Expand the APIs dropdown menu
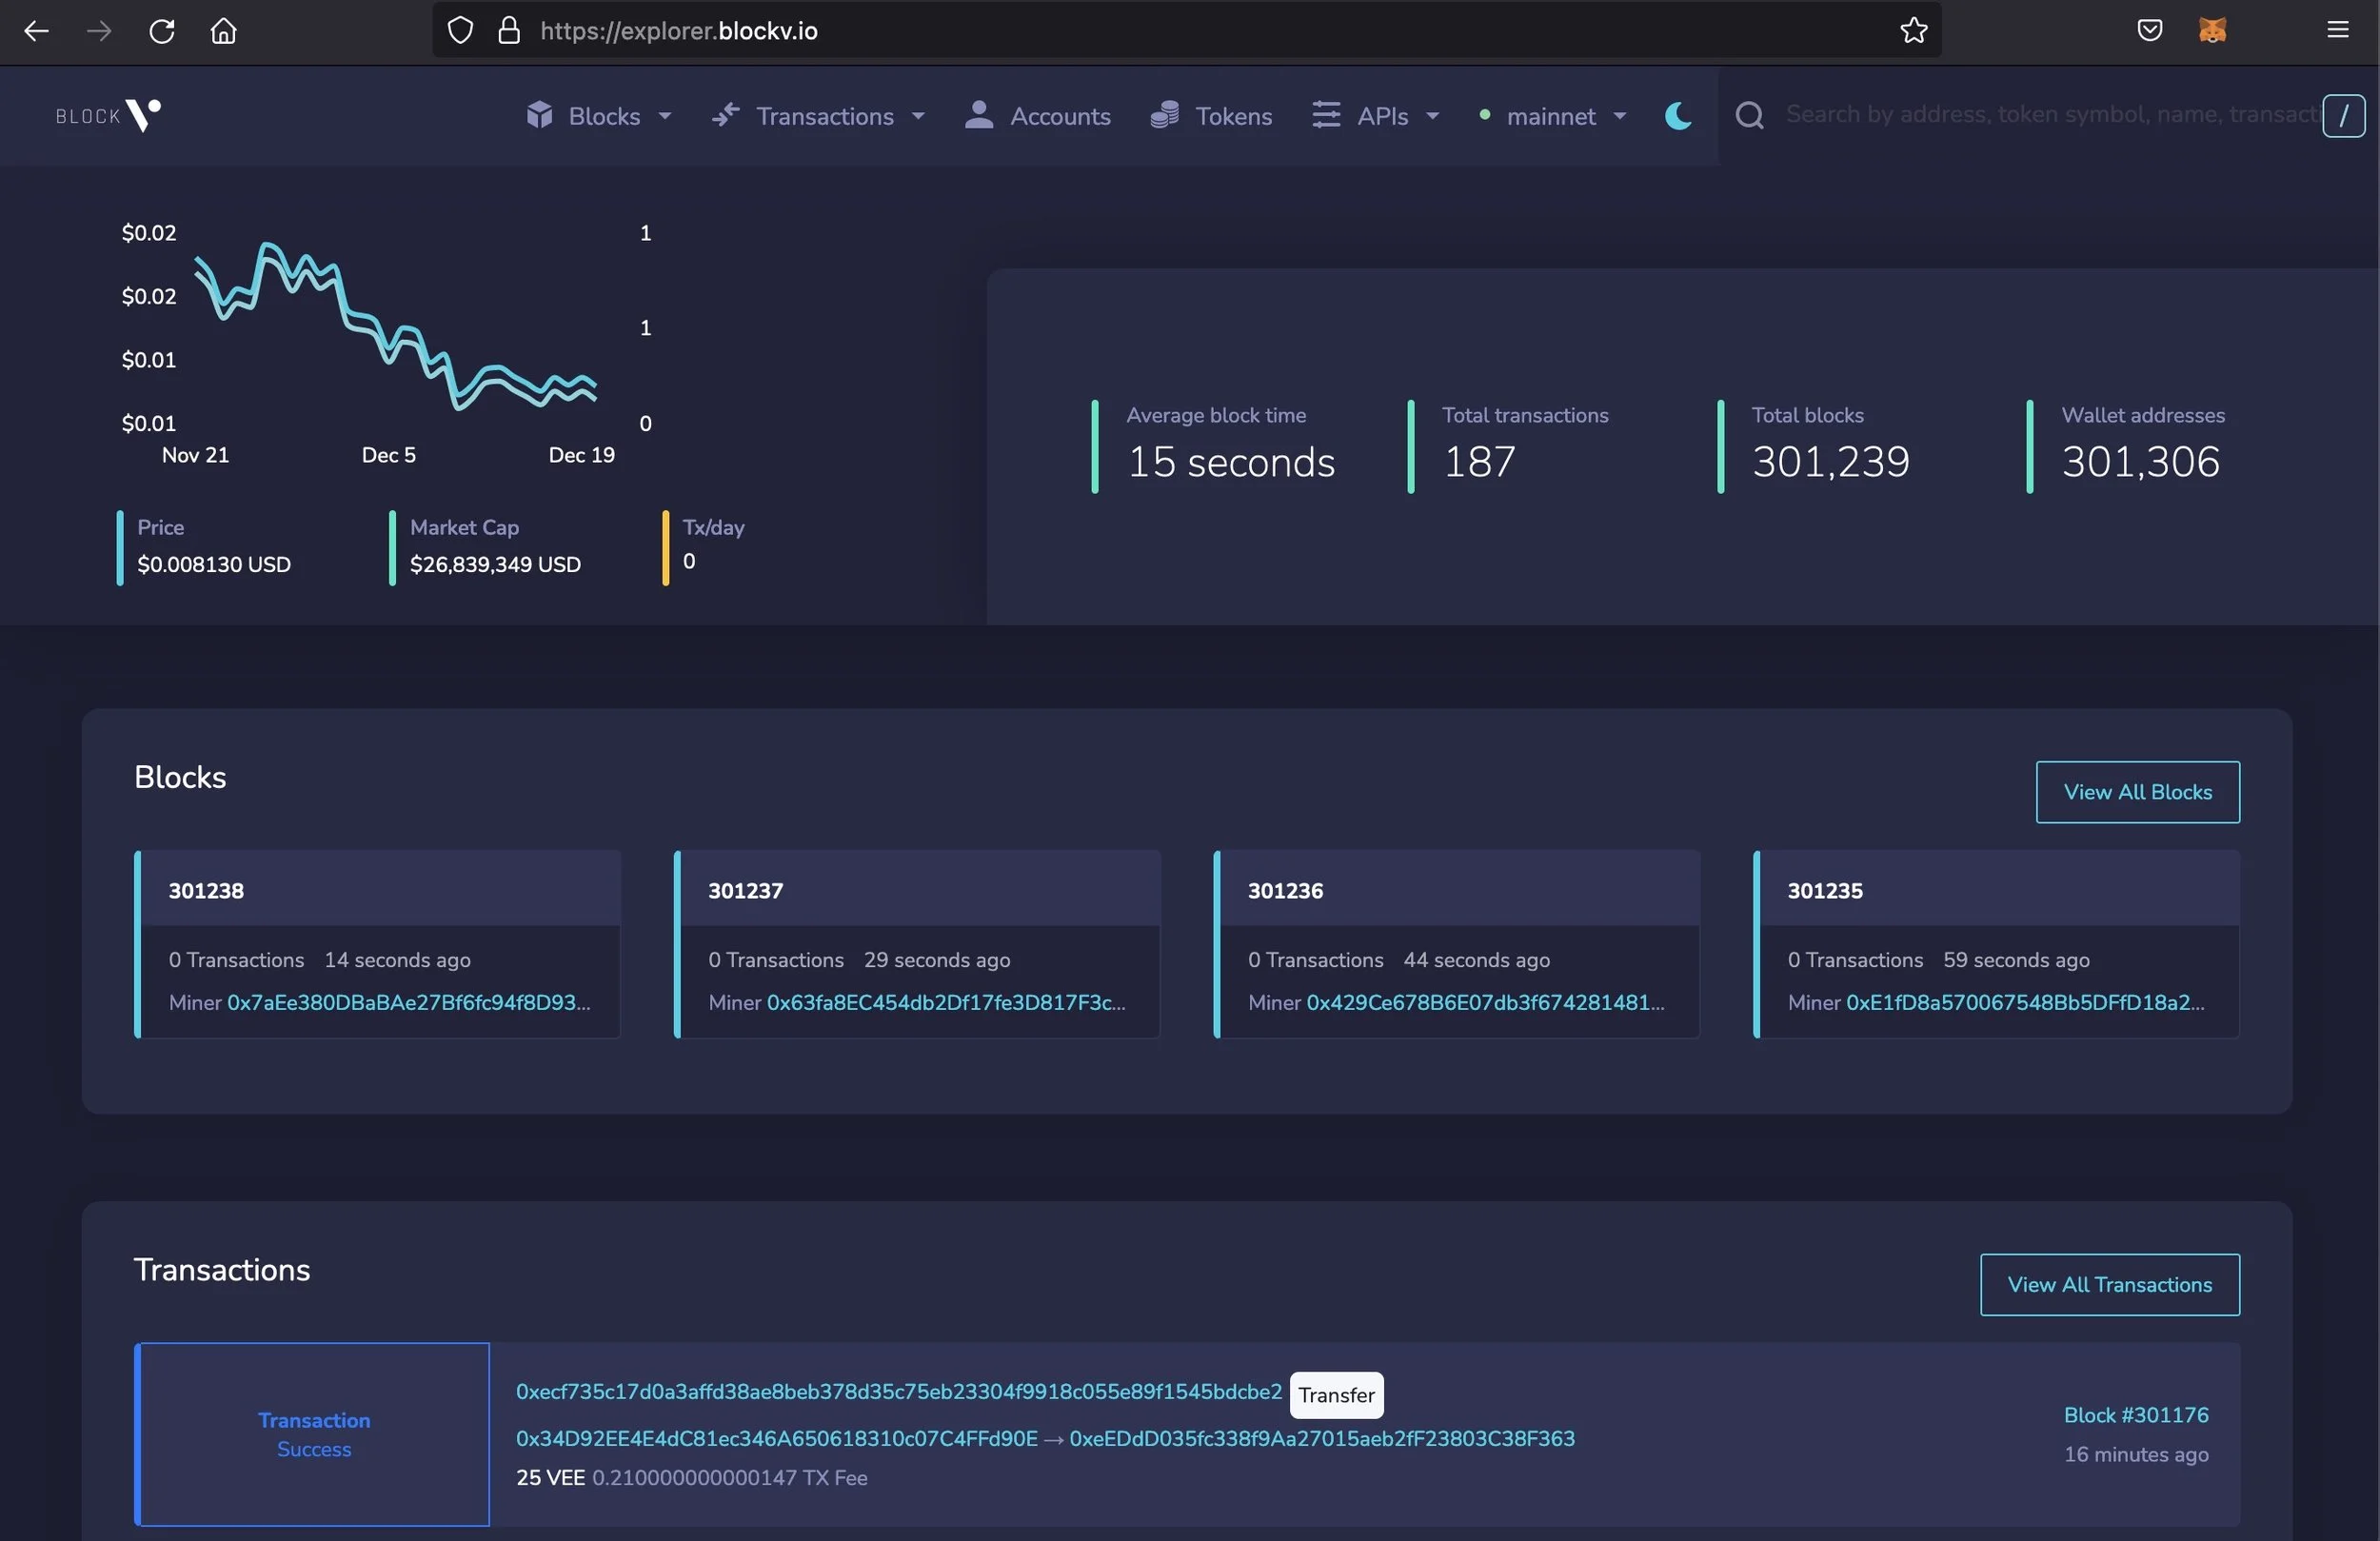2380x1541 pixels. click(x=1434, y=115)
